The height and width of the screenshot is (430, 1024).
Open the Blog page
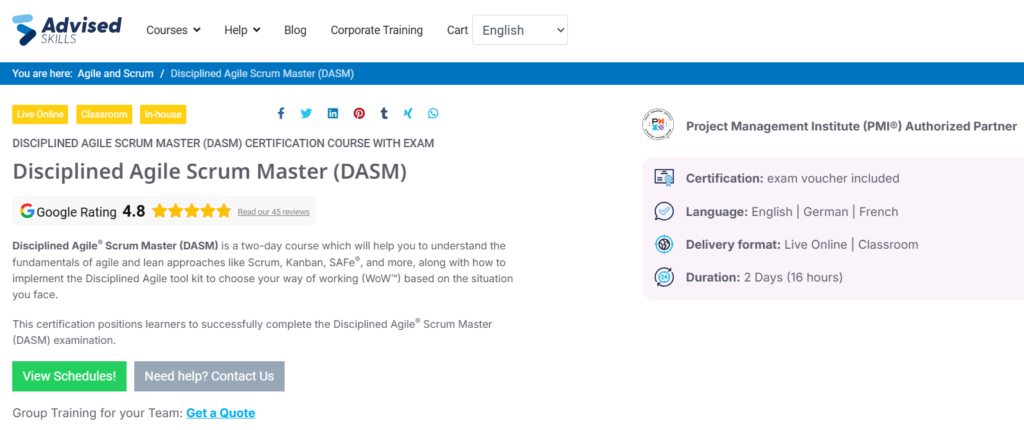click(x=295, y=30)
